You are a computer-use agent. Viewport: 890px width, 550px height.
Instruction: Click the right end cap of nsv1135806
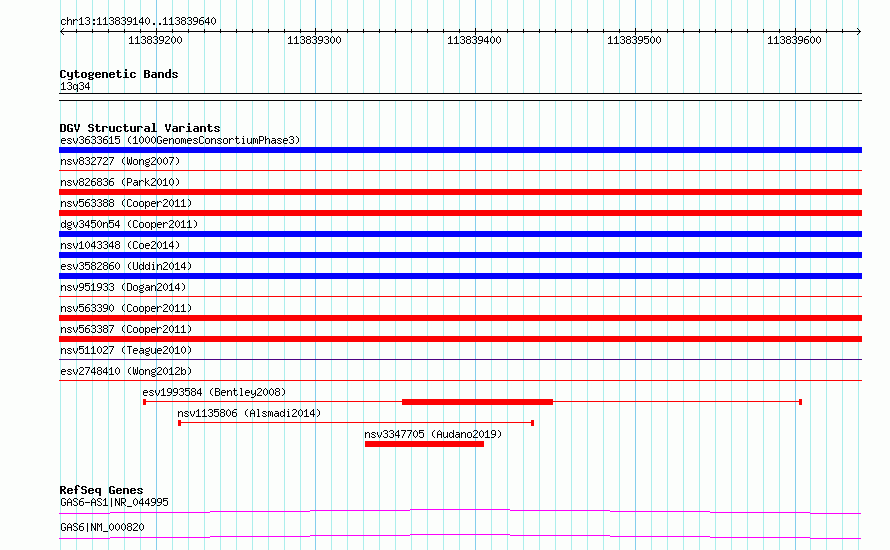[532, 423]
